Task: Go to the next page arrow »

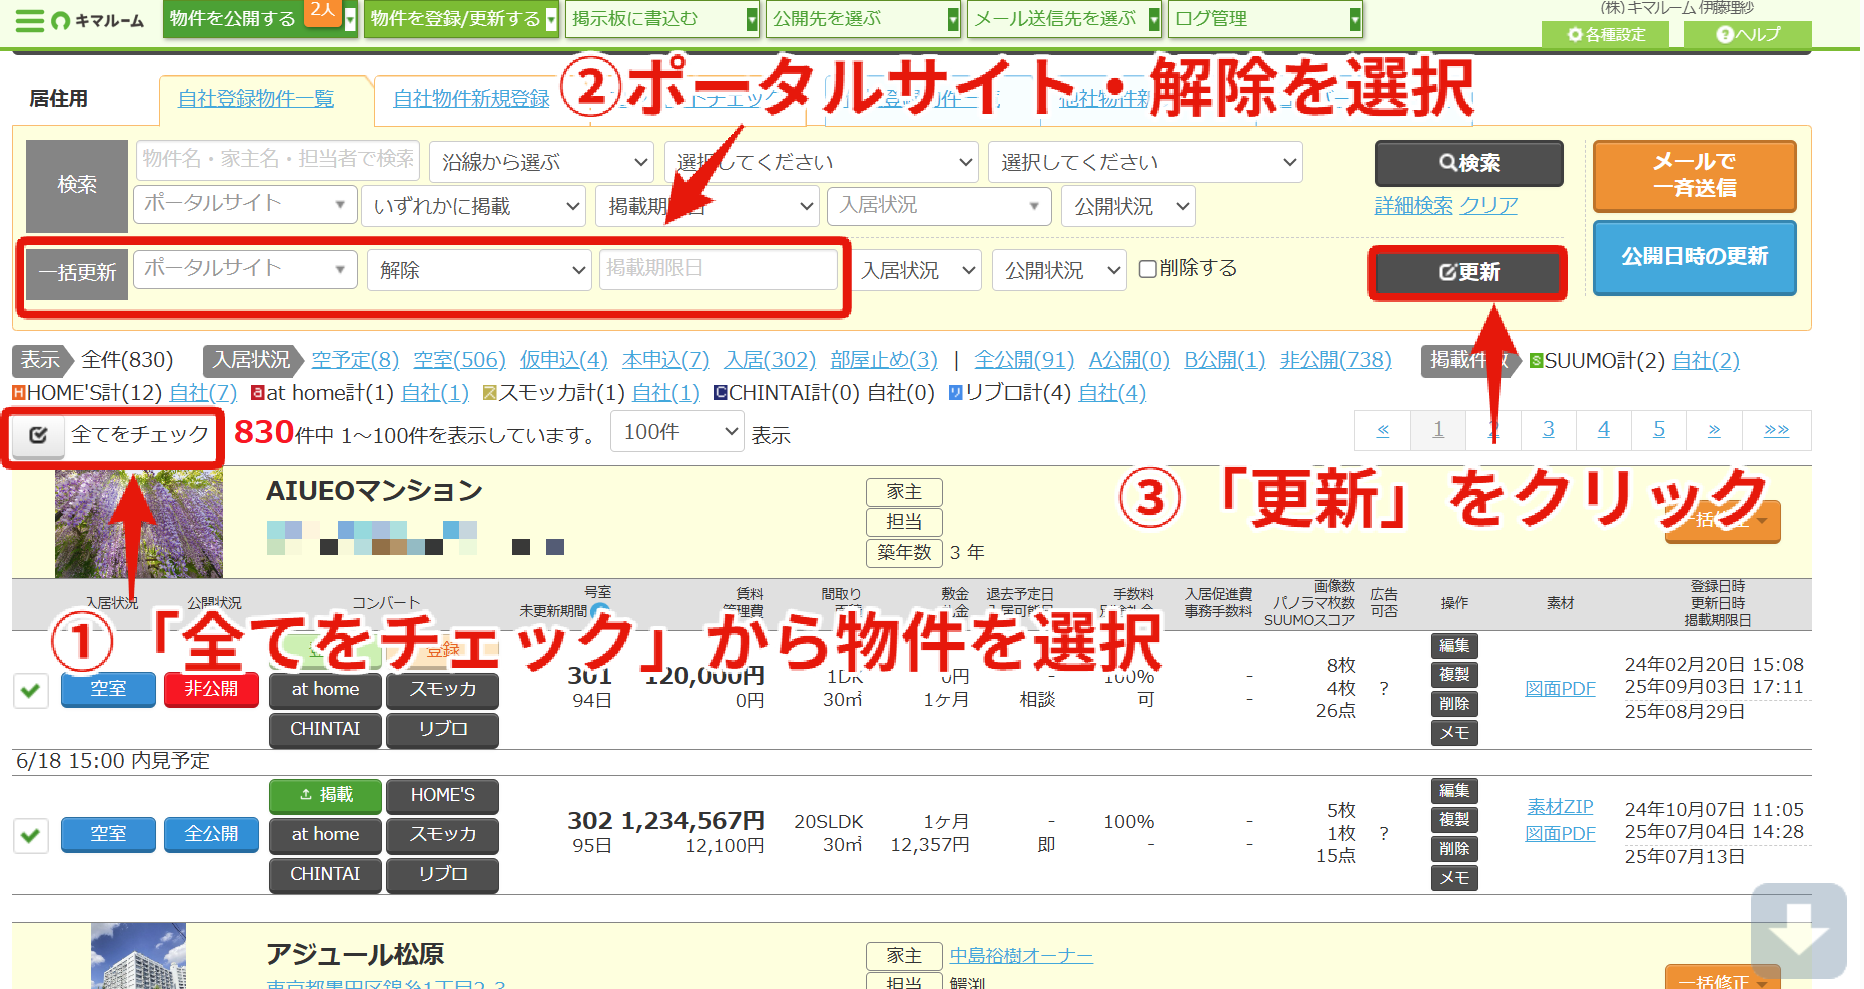Action: 1714,430
